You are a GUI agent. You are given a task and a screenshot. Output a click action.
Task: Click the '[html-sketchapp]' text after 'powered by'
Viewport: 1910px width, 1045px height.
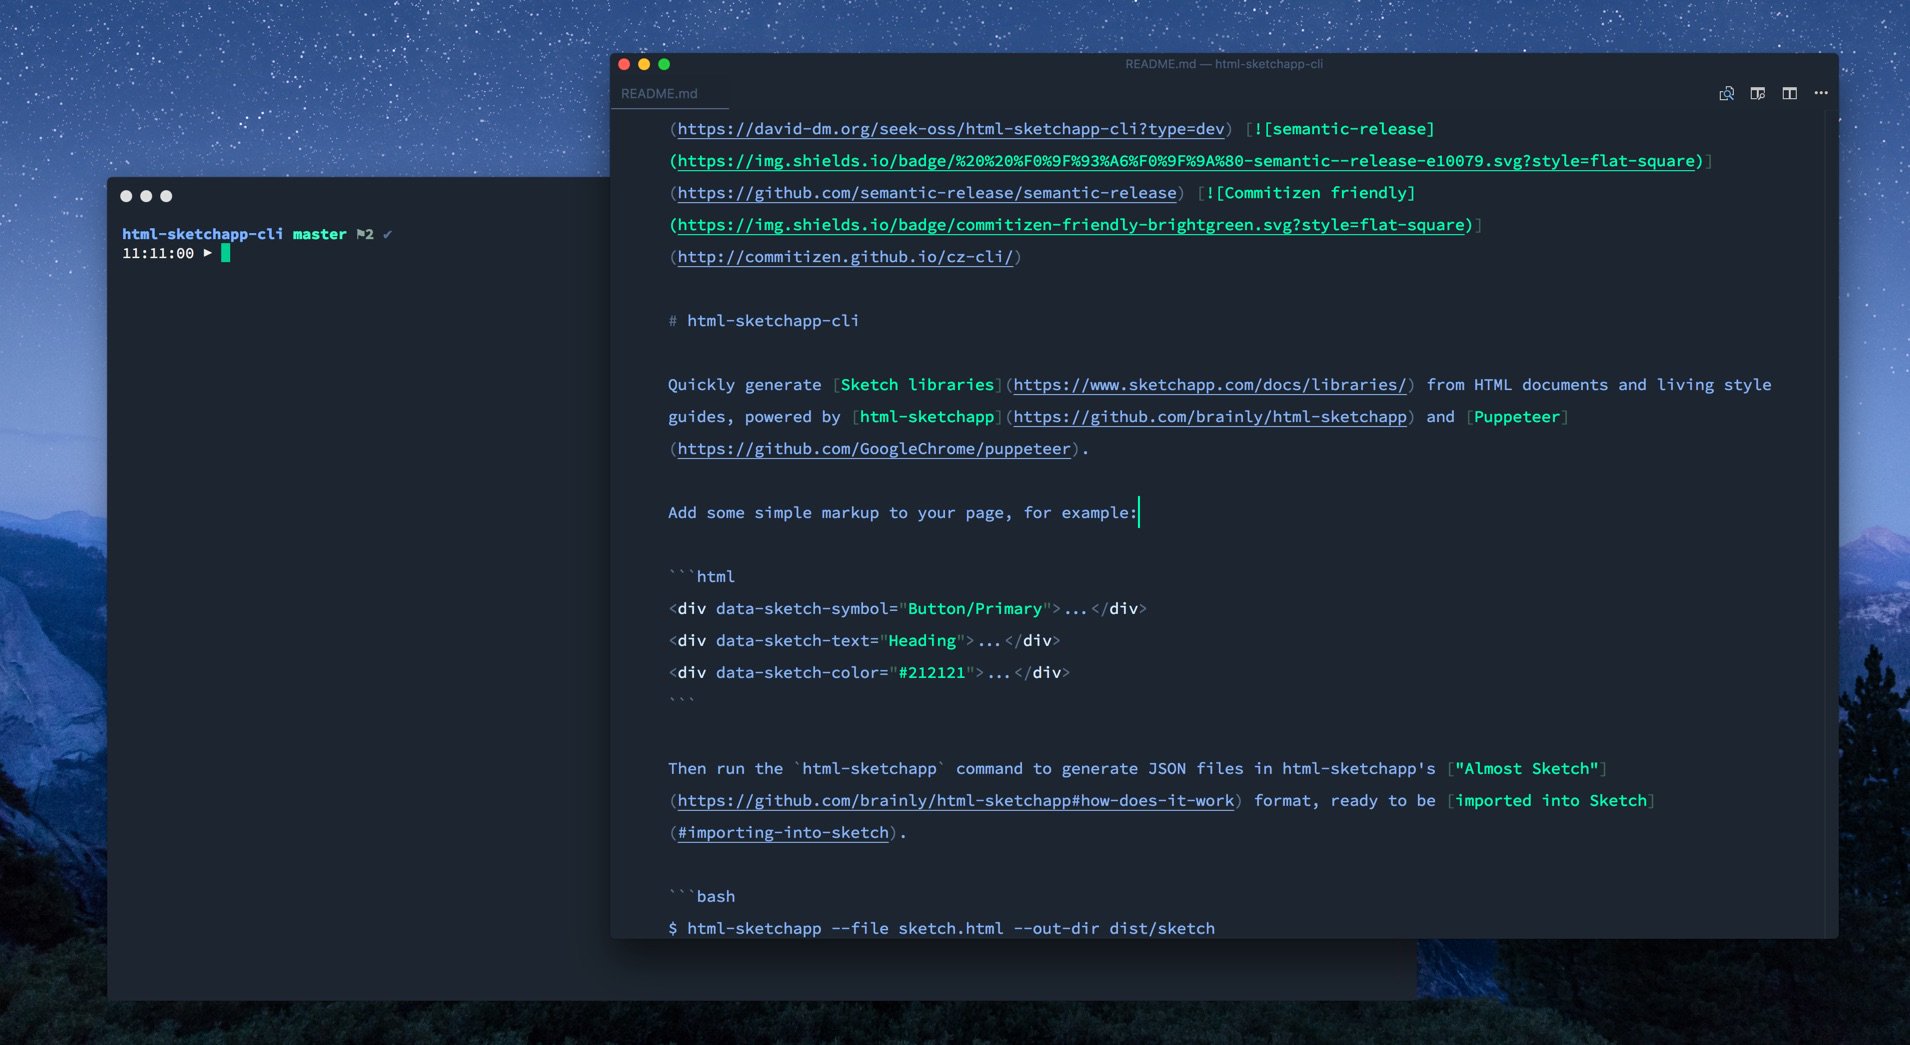pos(927,417)
